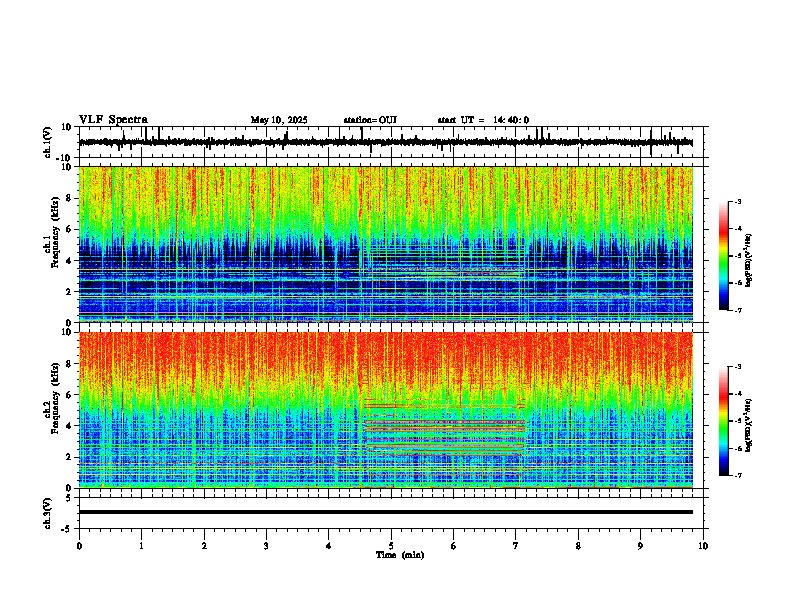Viewport: 792px width, 612px height.
Task: Click the ch.2 harmonic band emission near 4 kHz
Action: click(x=444, y=427)
